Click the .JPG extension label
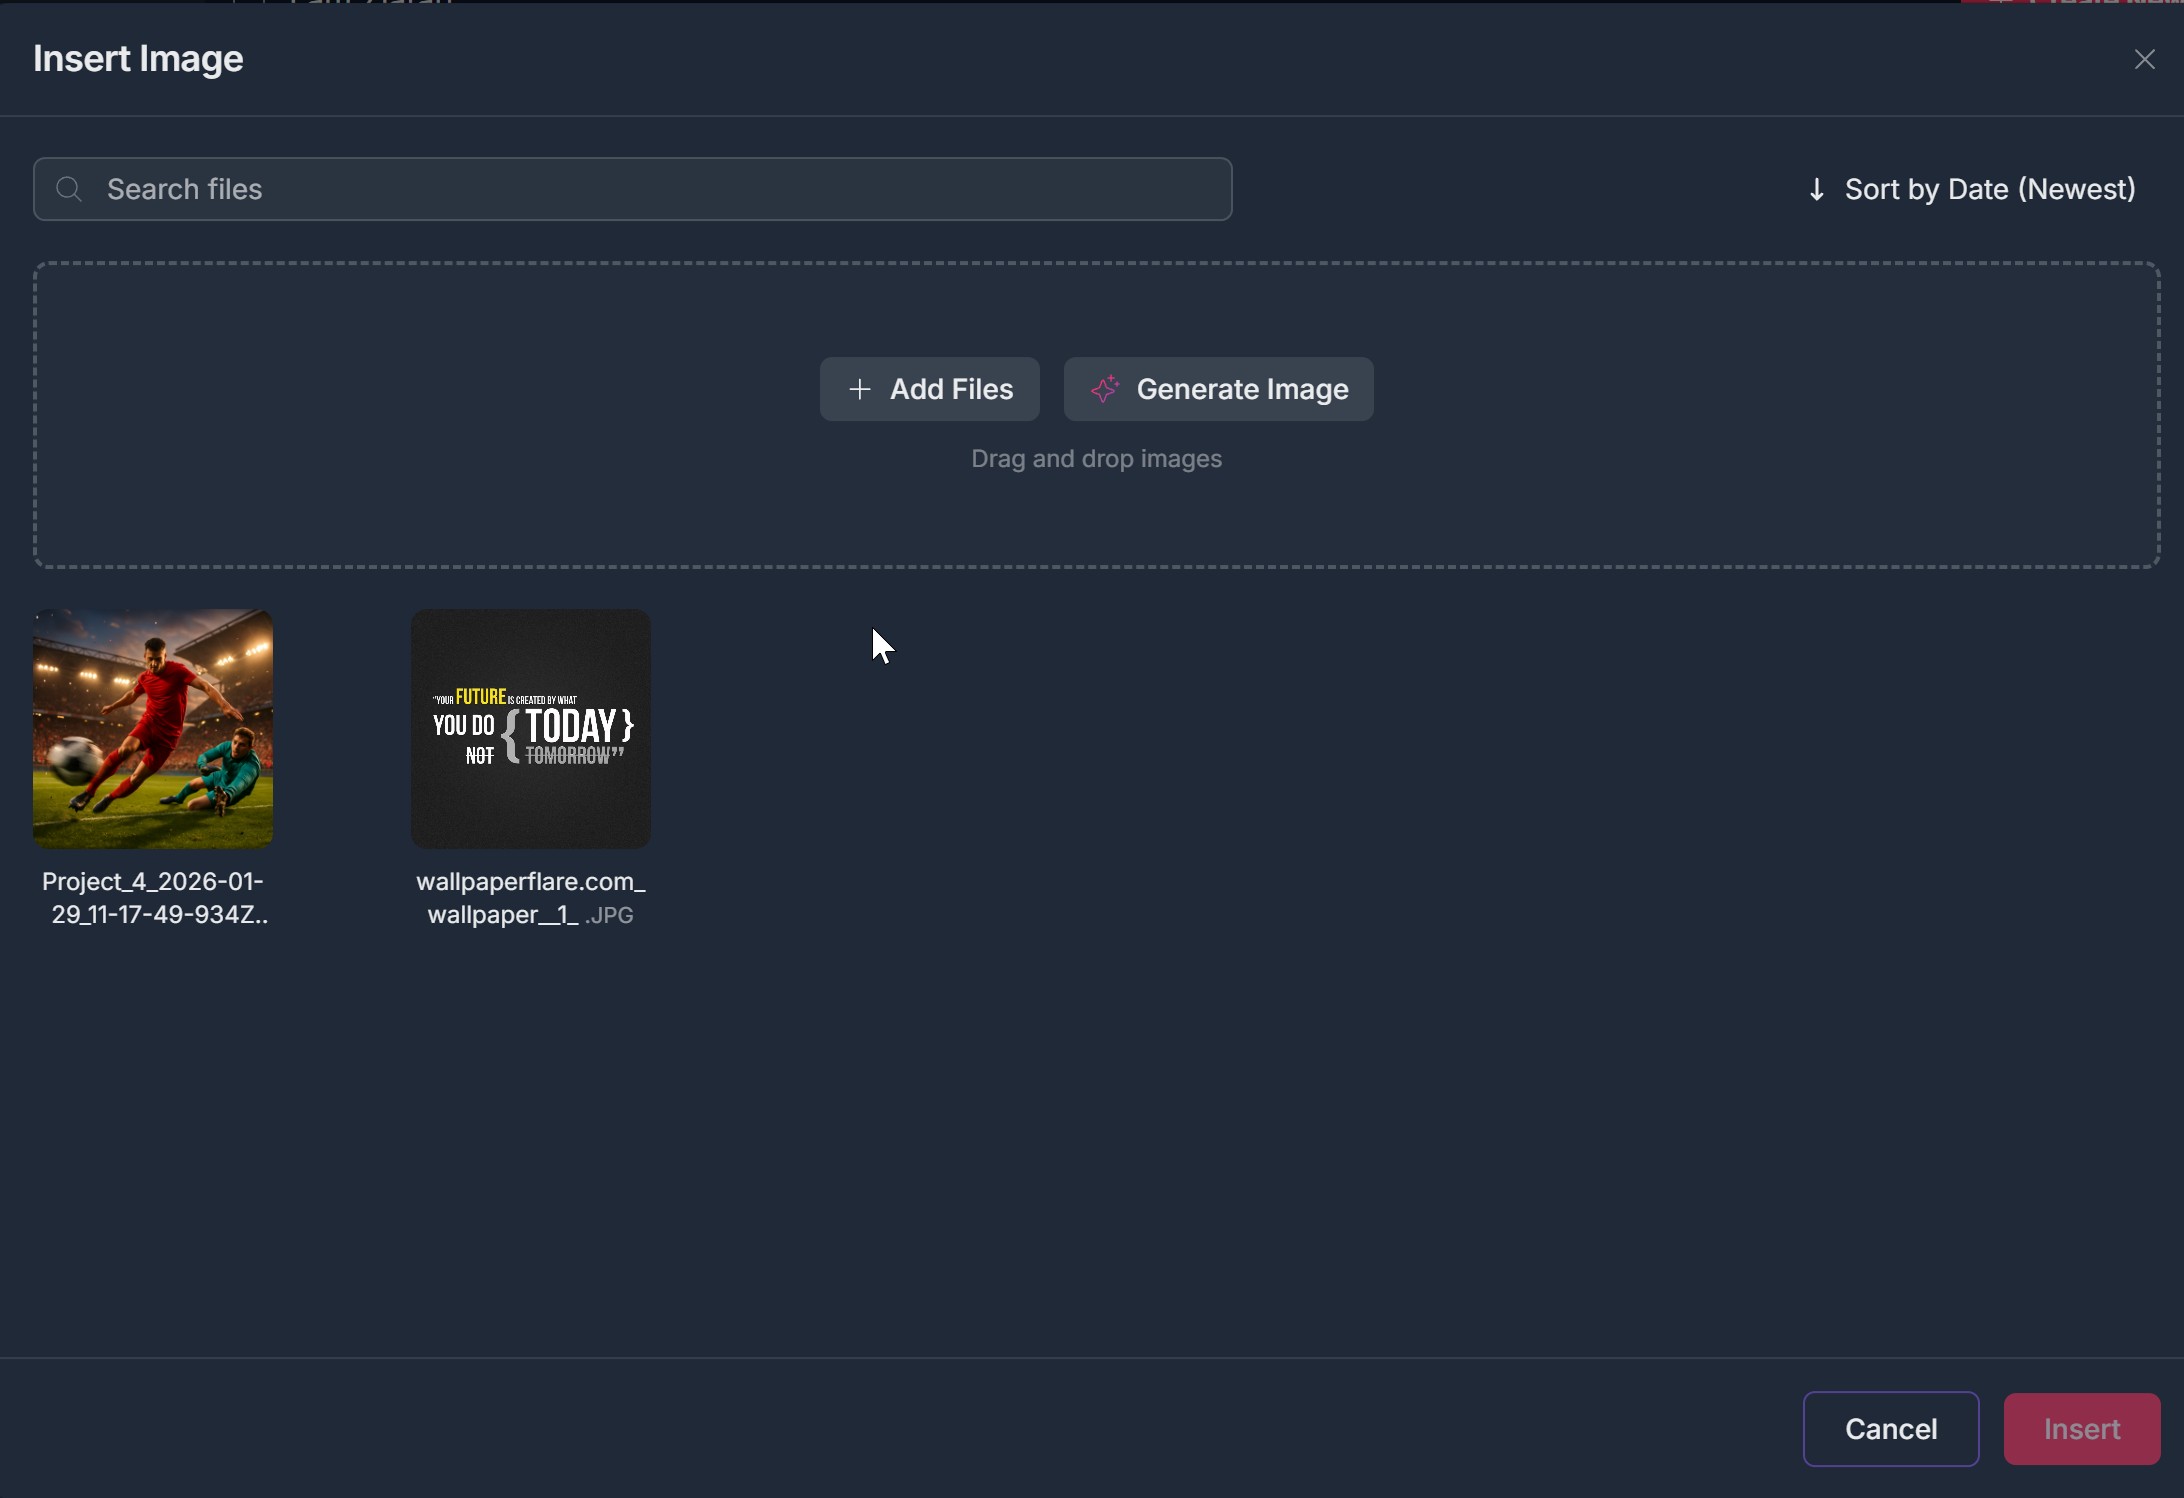 click(x=609, y=916)
